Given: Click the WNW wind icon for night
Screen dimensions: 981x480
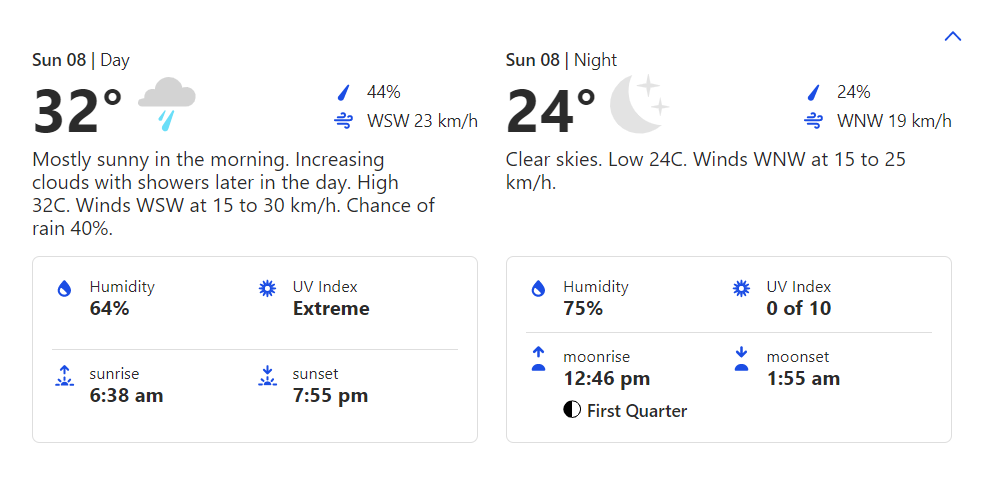Looking at the screenshot, I should 814,122.
